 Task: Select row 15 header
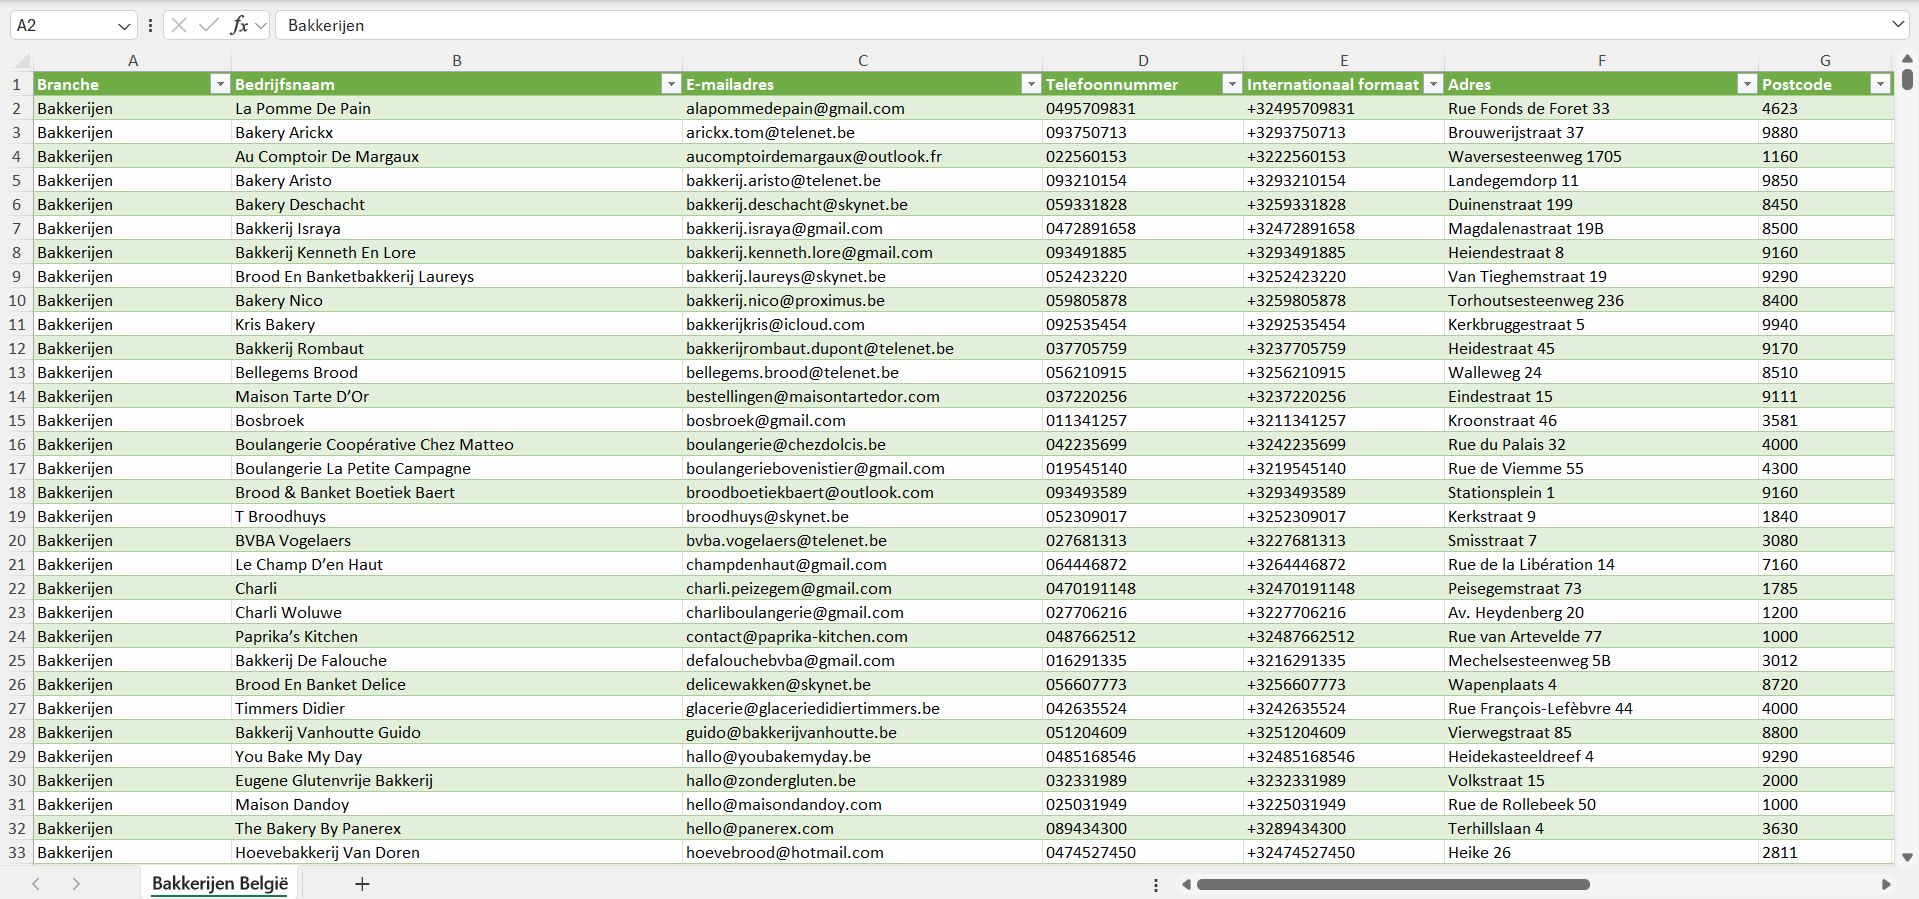pyautogui.click(x=17, y=421)
